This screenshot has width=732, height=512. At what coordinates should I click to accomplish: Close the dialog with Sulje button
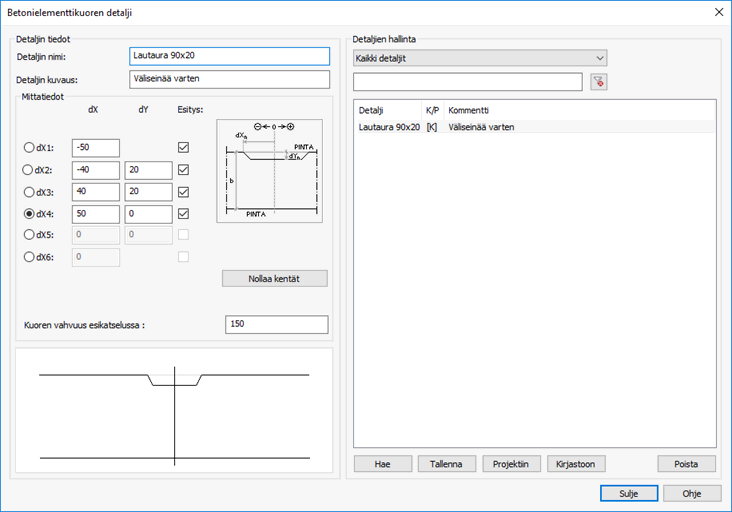[629, 494]
